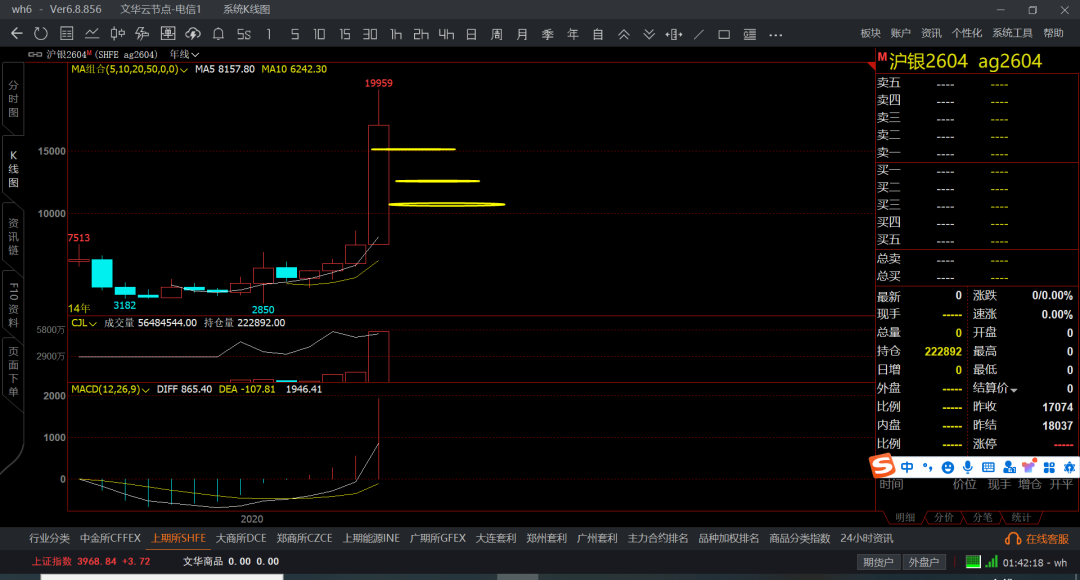Viewport: 1080px width, 580px height.
Task: Click the orange headset customer service icon
Action: pos(1013,539)
